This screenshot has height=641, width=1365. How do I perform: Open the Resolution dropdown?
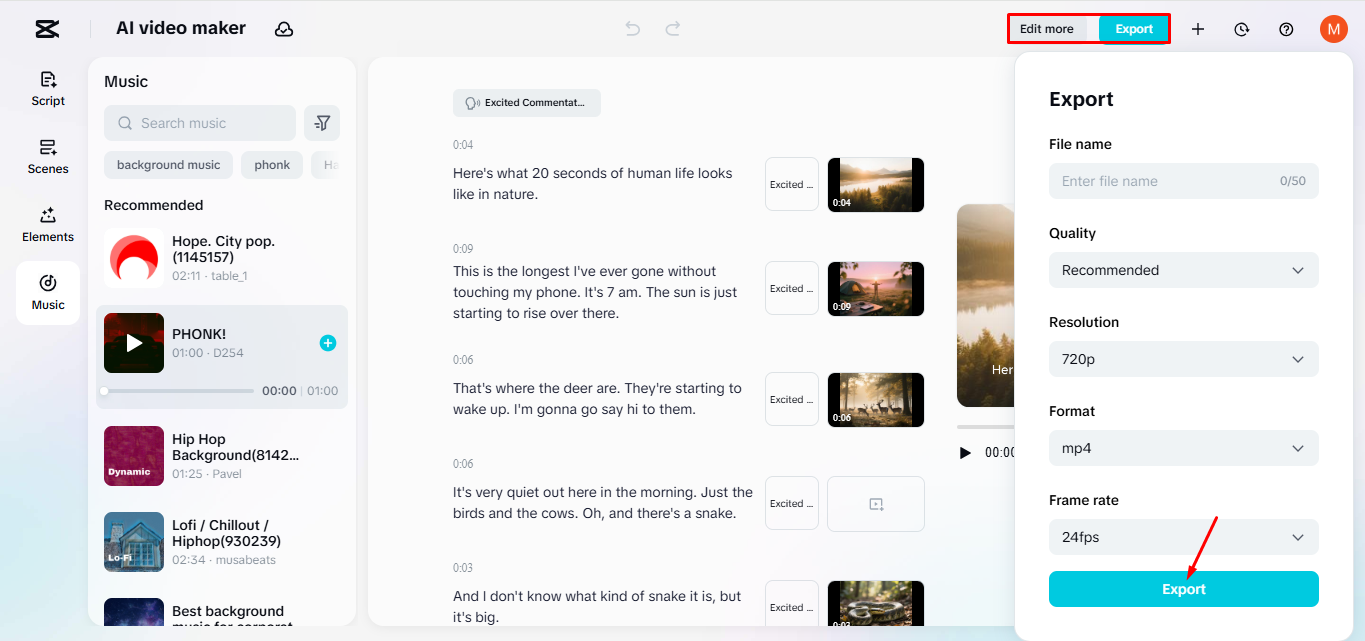coord(1183,359)
